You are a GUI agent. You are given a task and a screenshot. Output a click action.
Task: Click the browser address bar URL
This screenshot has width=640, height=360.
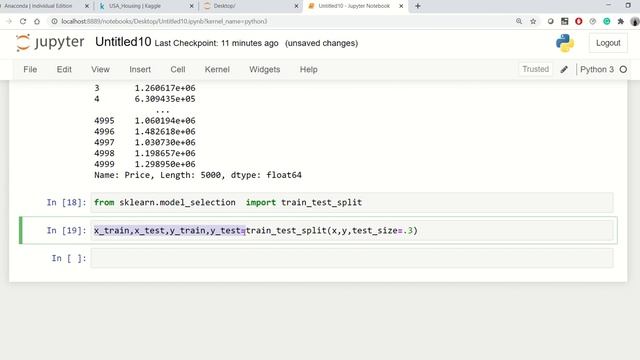(164, 21)
